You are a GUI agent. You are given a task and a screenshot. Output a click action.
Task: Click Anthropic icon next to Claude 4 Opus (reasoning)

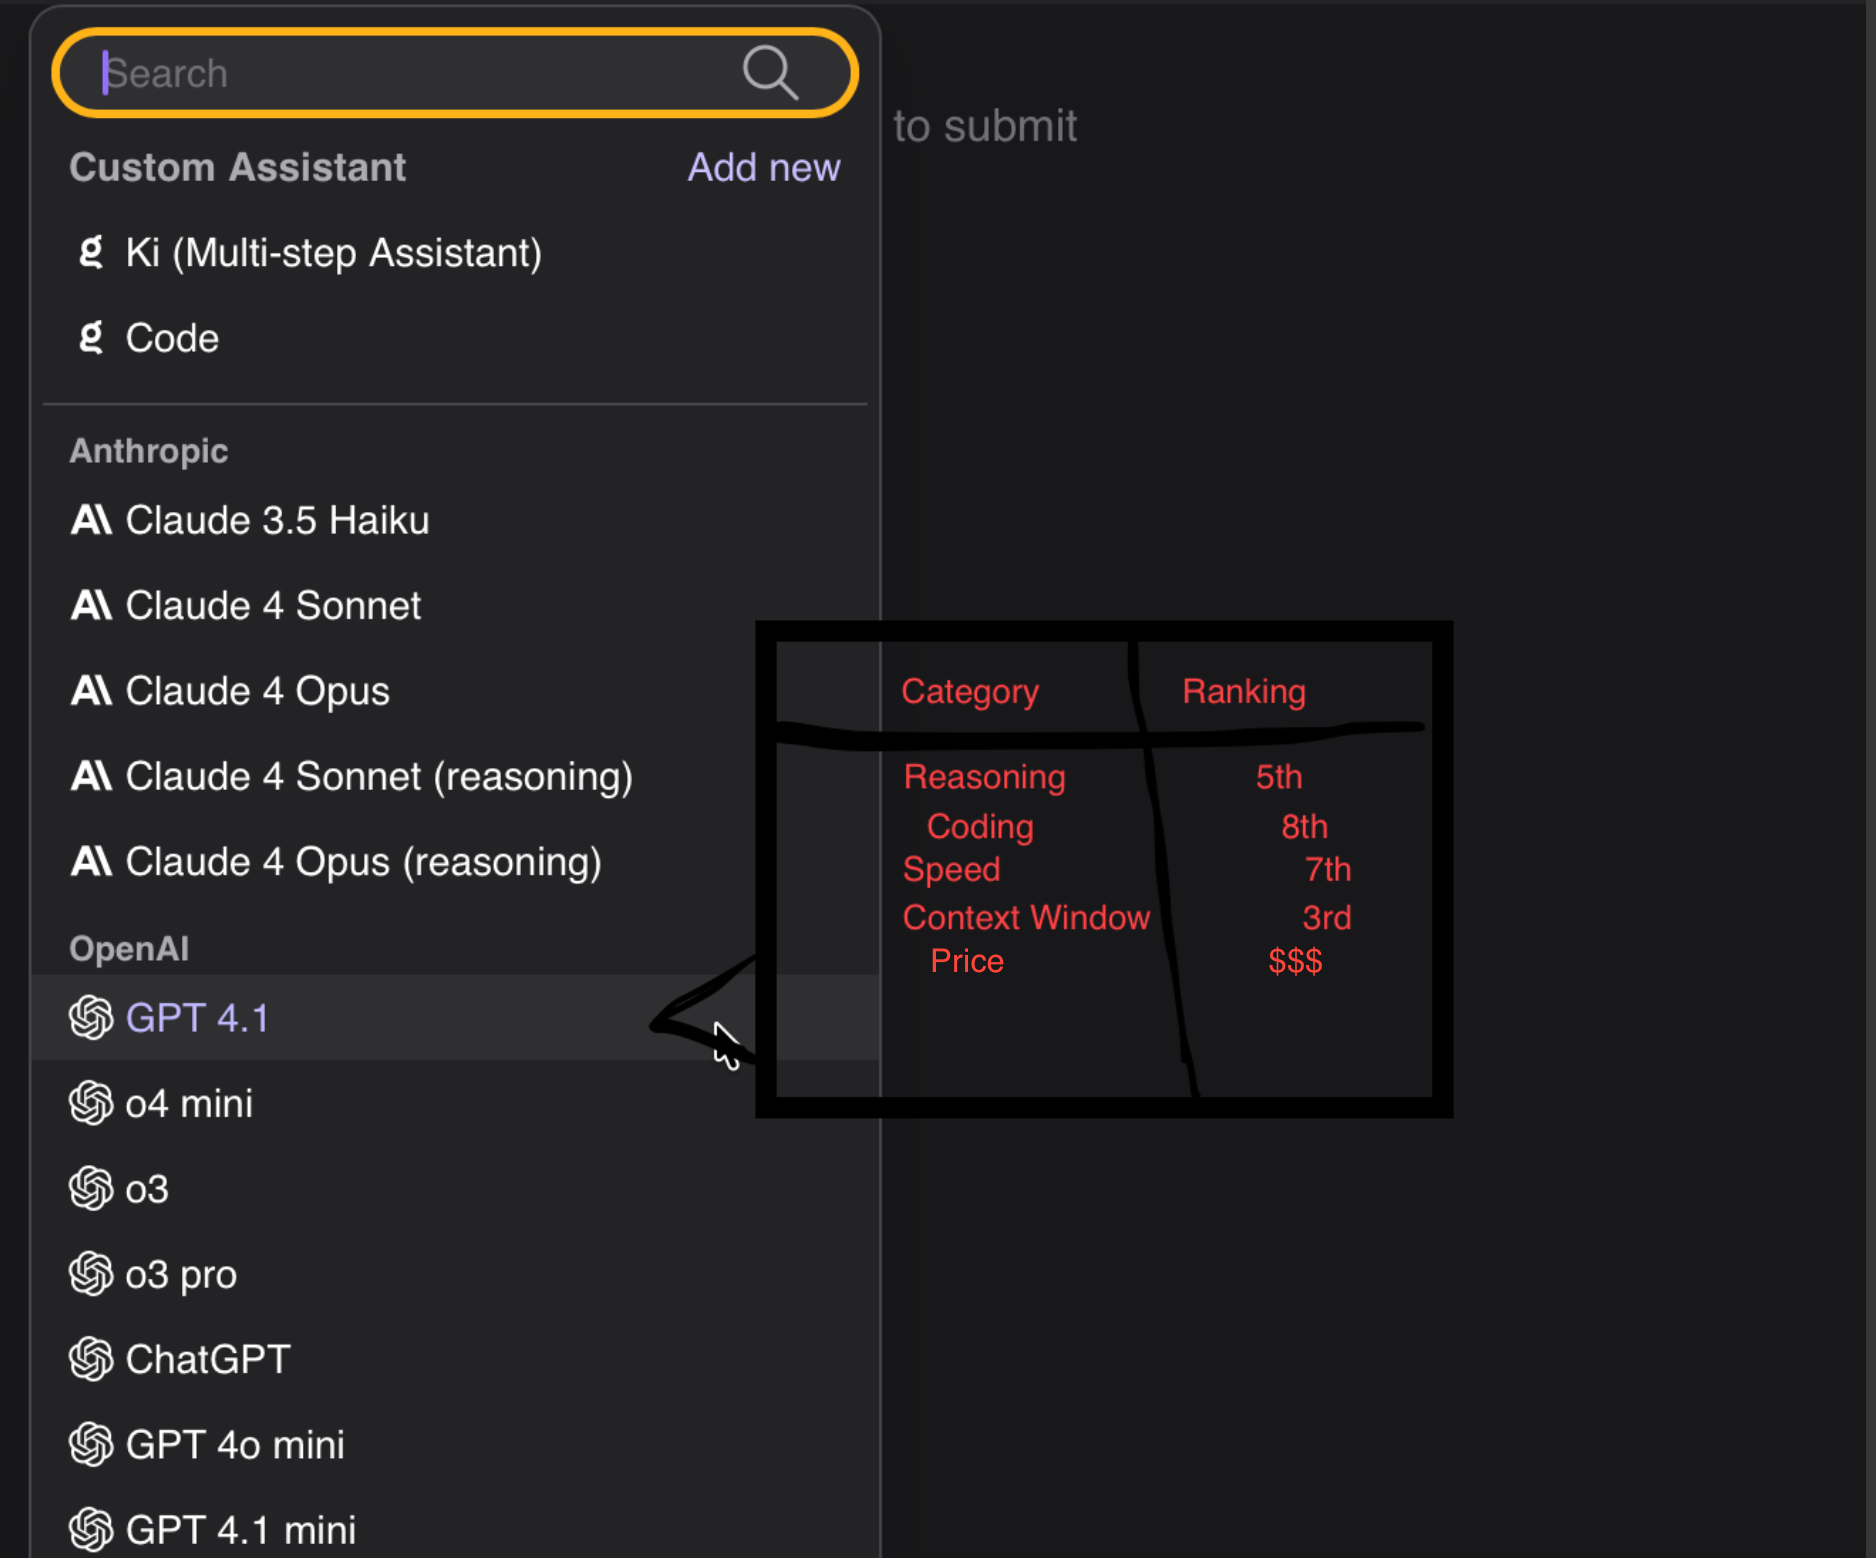[x=91, y=861]
